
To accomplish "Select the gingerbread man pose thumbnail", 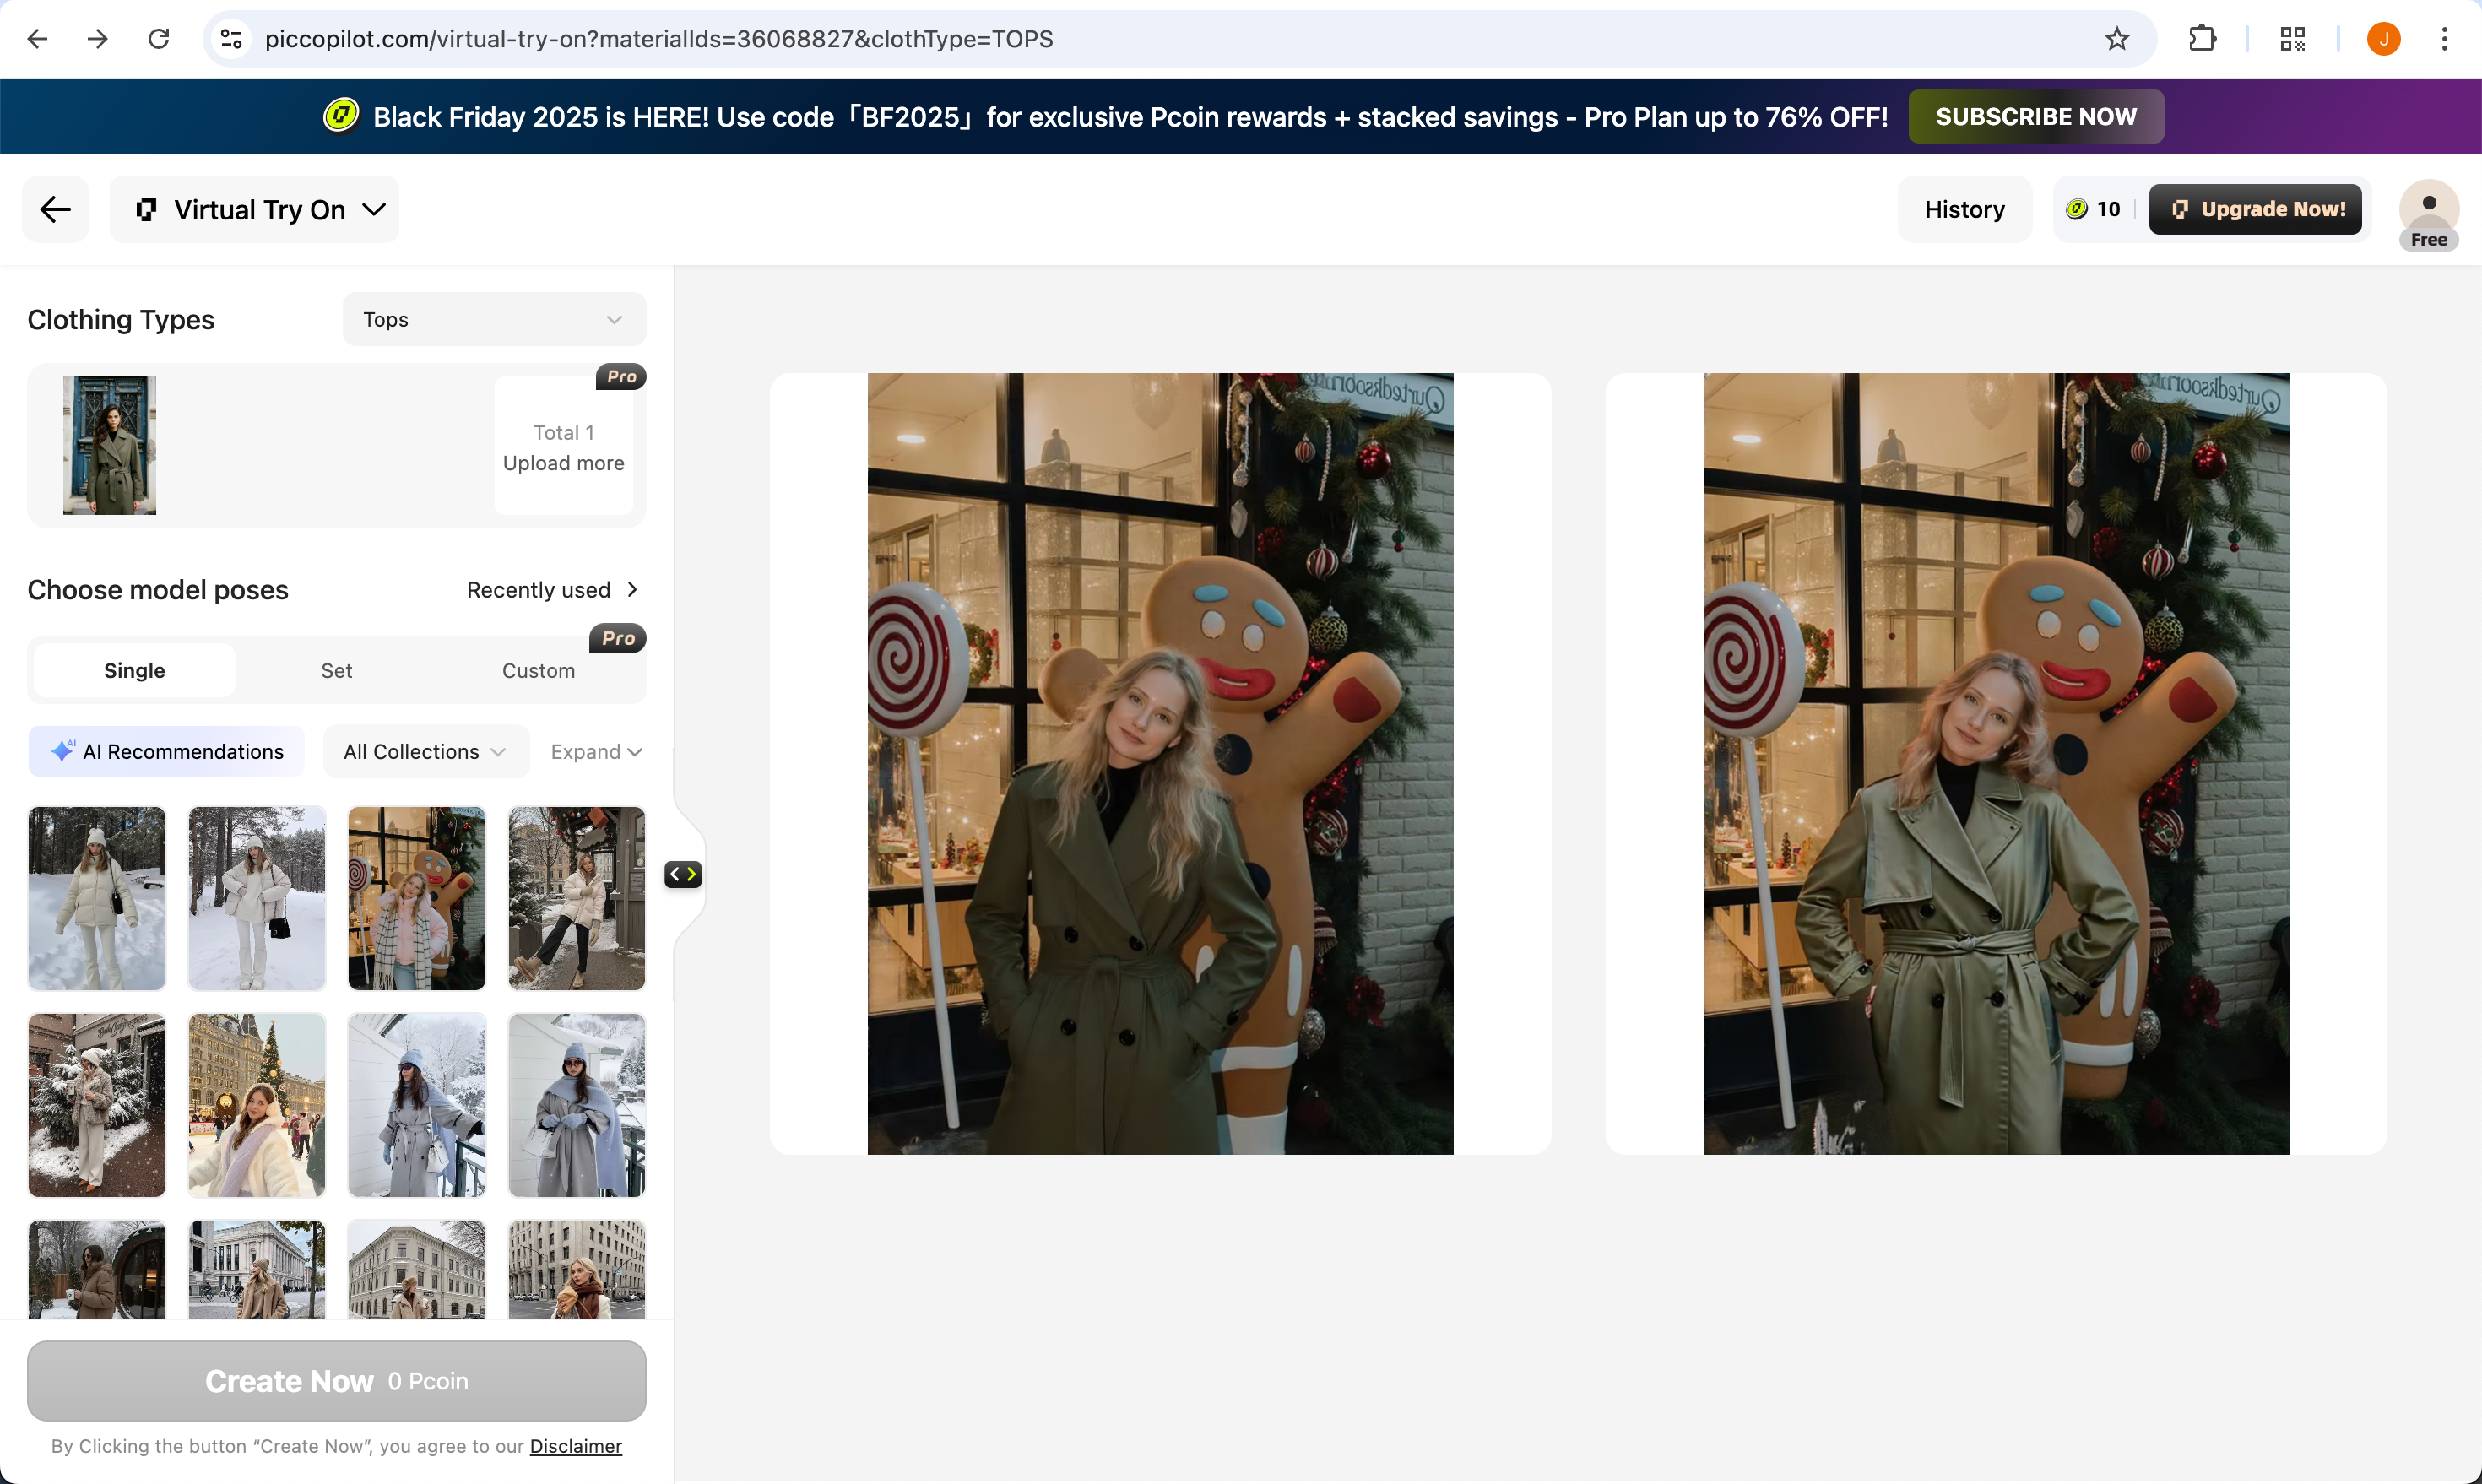I will coord(416,898).
